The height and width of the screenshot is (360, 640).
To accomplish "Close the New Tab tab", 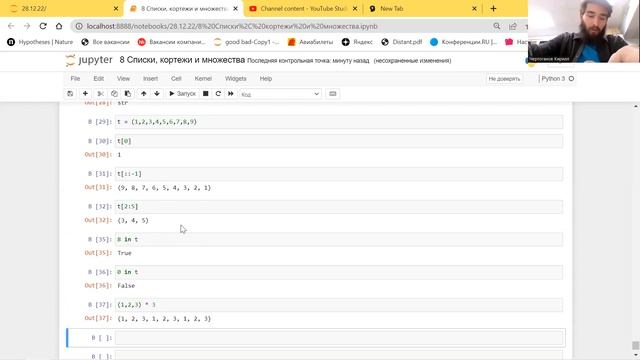I will click(x=474, y=9).
